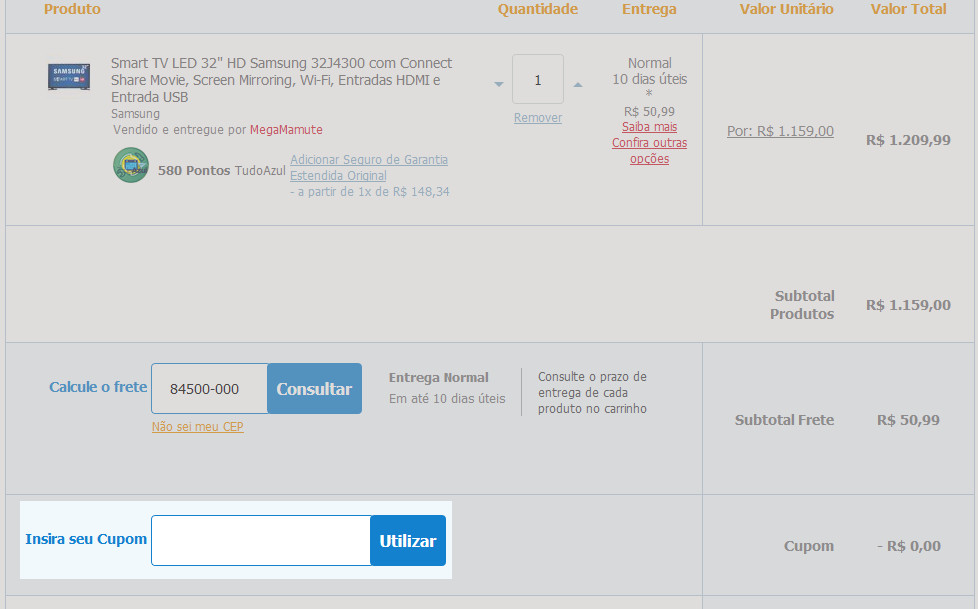Click the 580 Pontos TudoAzul text
Image resolution: width=978 pixels, height=609 pixels.
[x=221, y=170]
